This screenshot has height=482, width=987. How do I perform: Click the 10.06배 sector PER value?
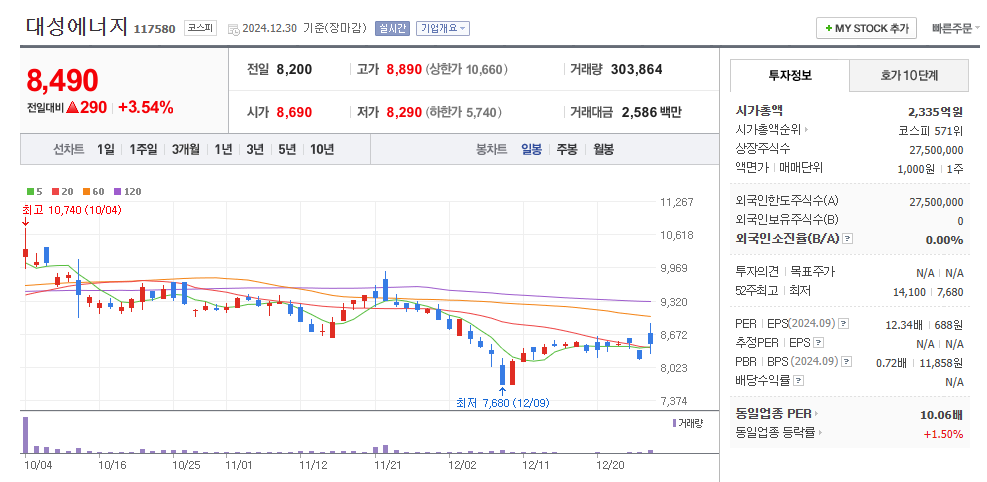tap(940, 415)
